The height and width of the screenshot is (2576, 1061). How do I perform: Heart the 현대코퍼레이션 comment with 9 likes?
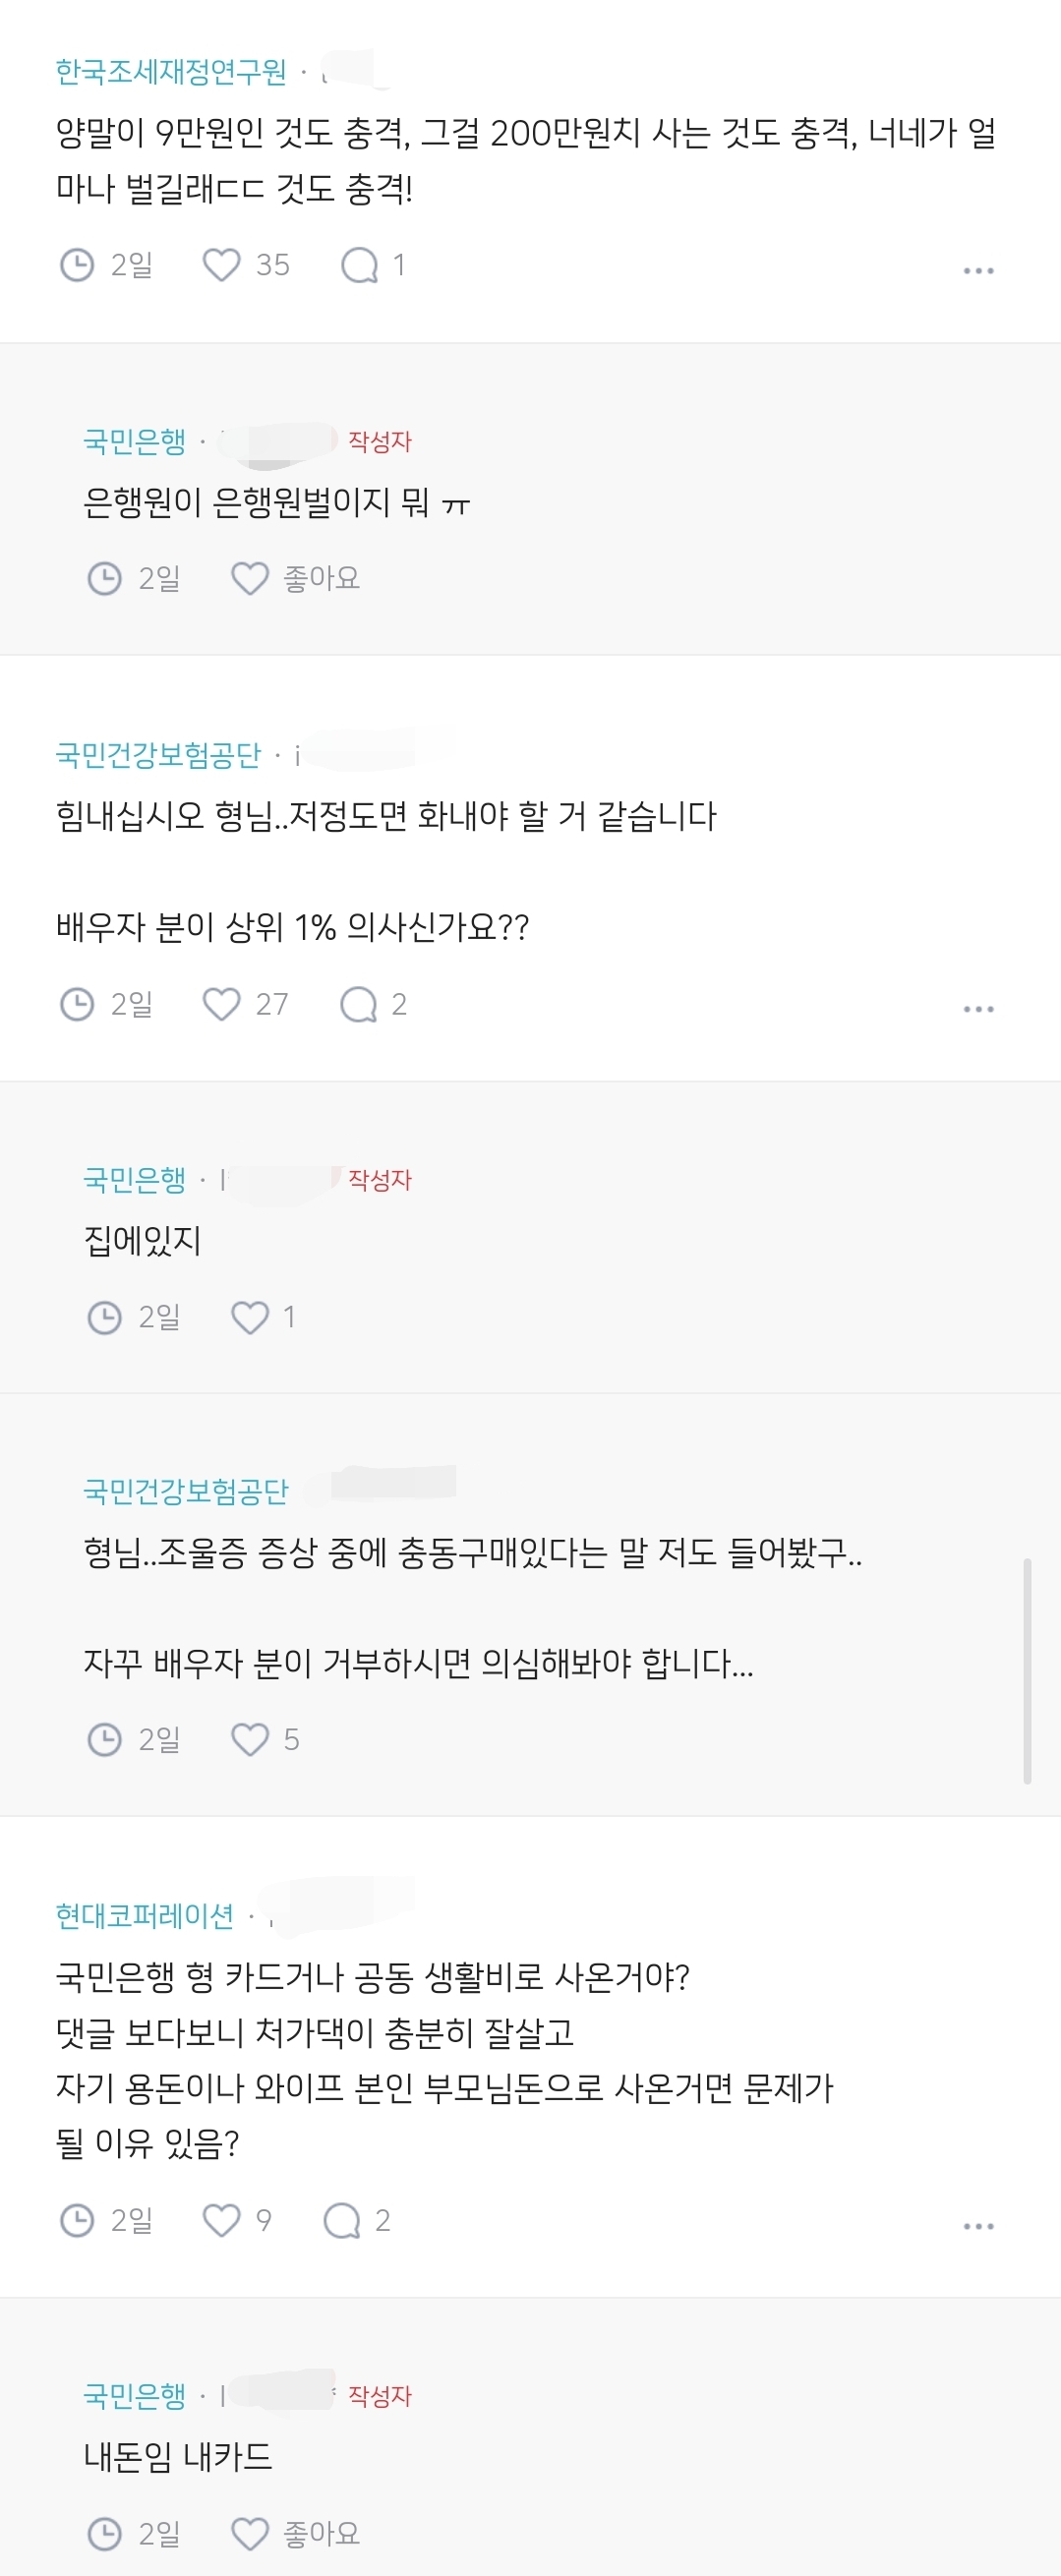coord(221,2220)
